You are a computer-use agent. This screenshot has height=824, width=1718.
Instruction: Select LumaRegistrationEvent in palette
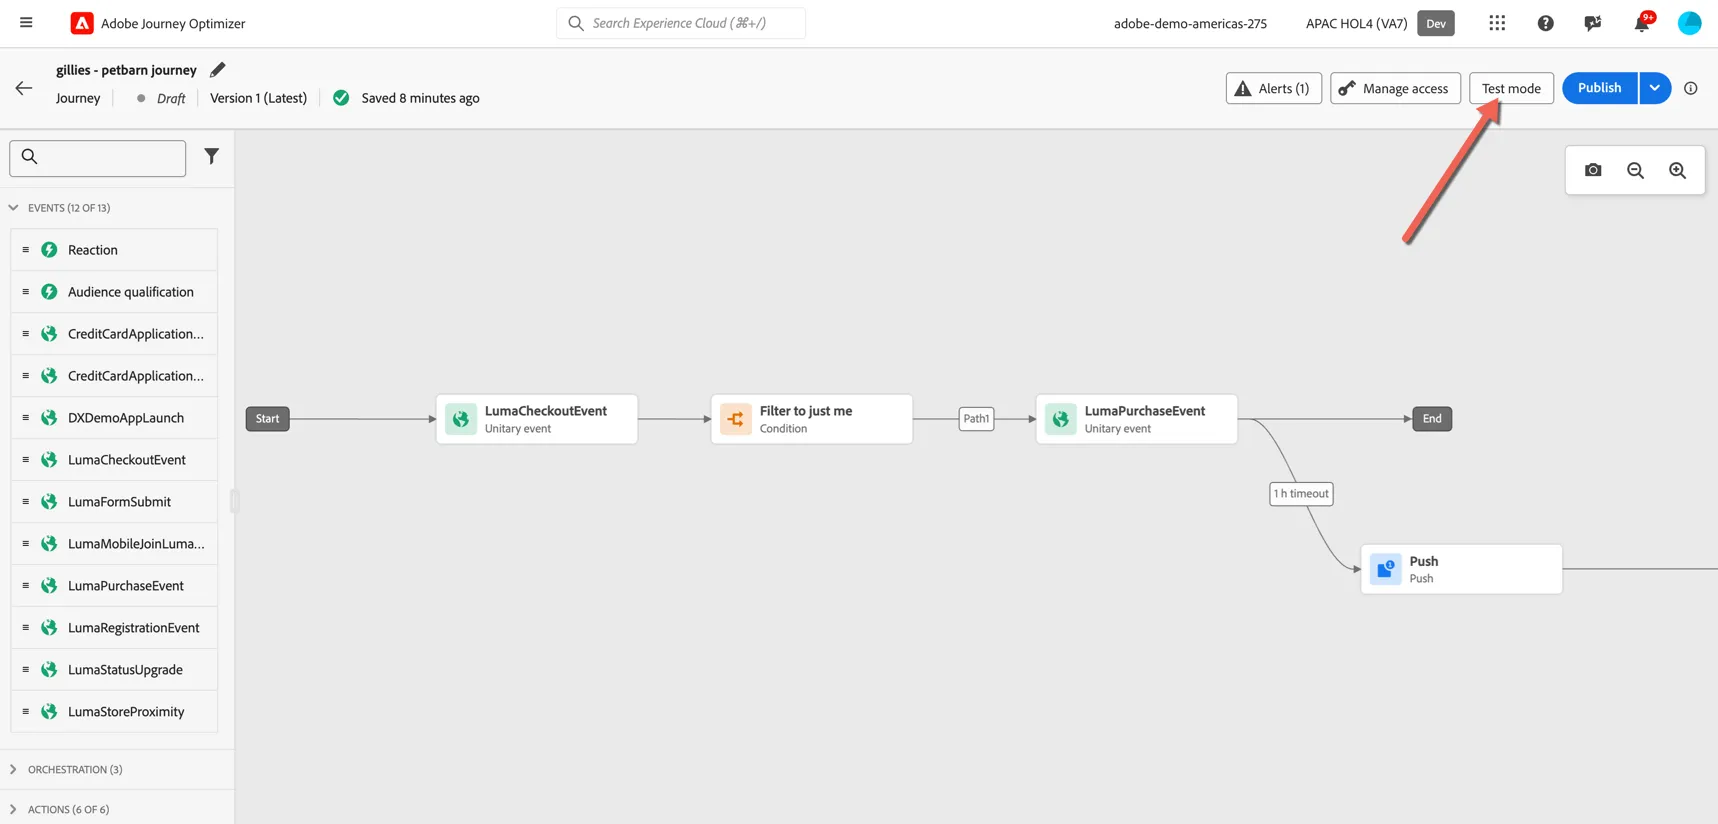tap(114, 628)
